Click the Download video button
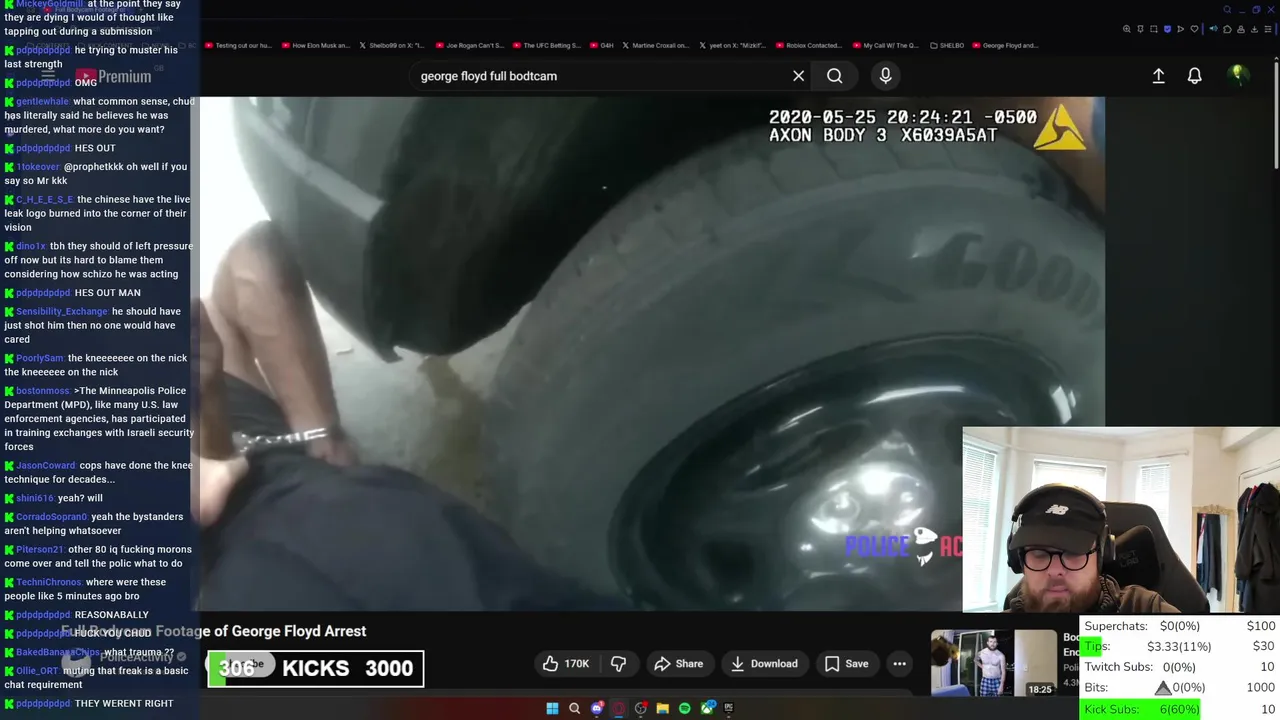This screenshot has height=720, width=1280. (x=764, y=664)
